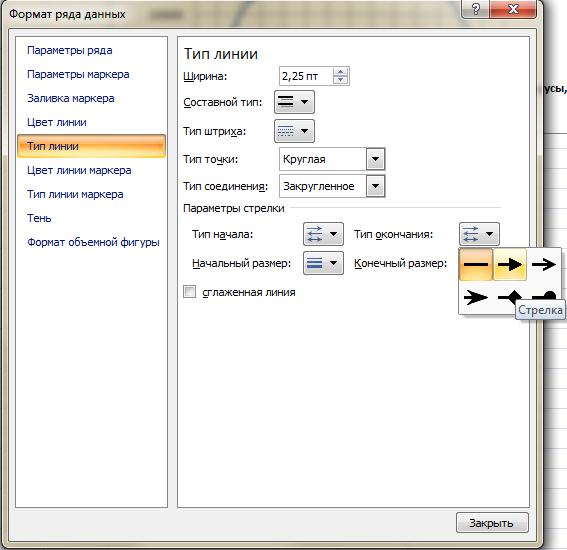Expand the Тип соединения join type combo box

[x=375, y=186]
